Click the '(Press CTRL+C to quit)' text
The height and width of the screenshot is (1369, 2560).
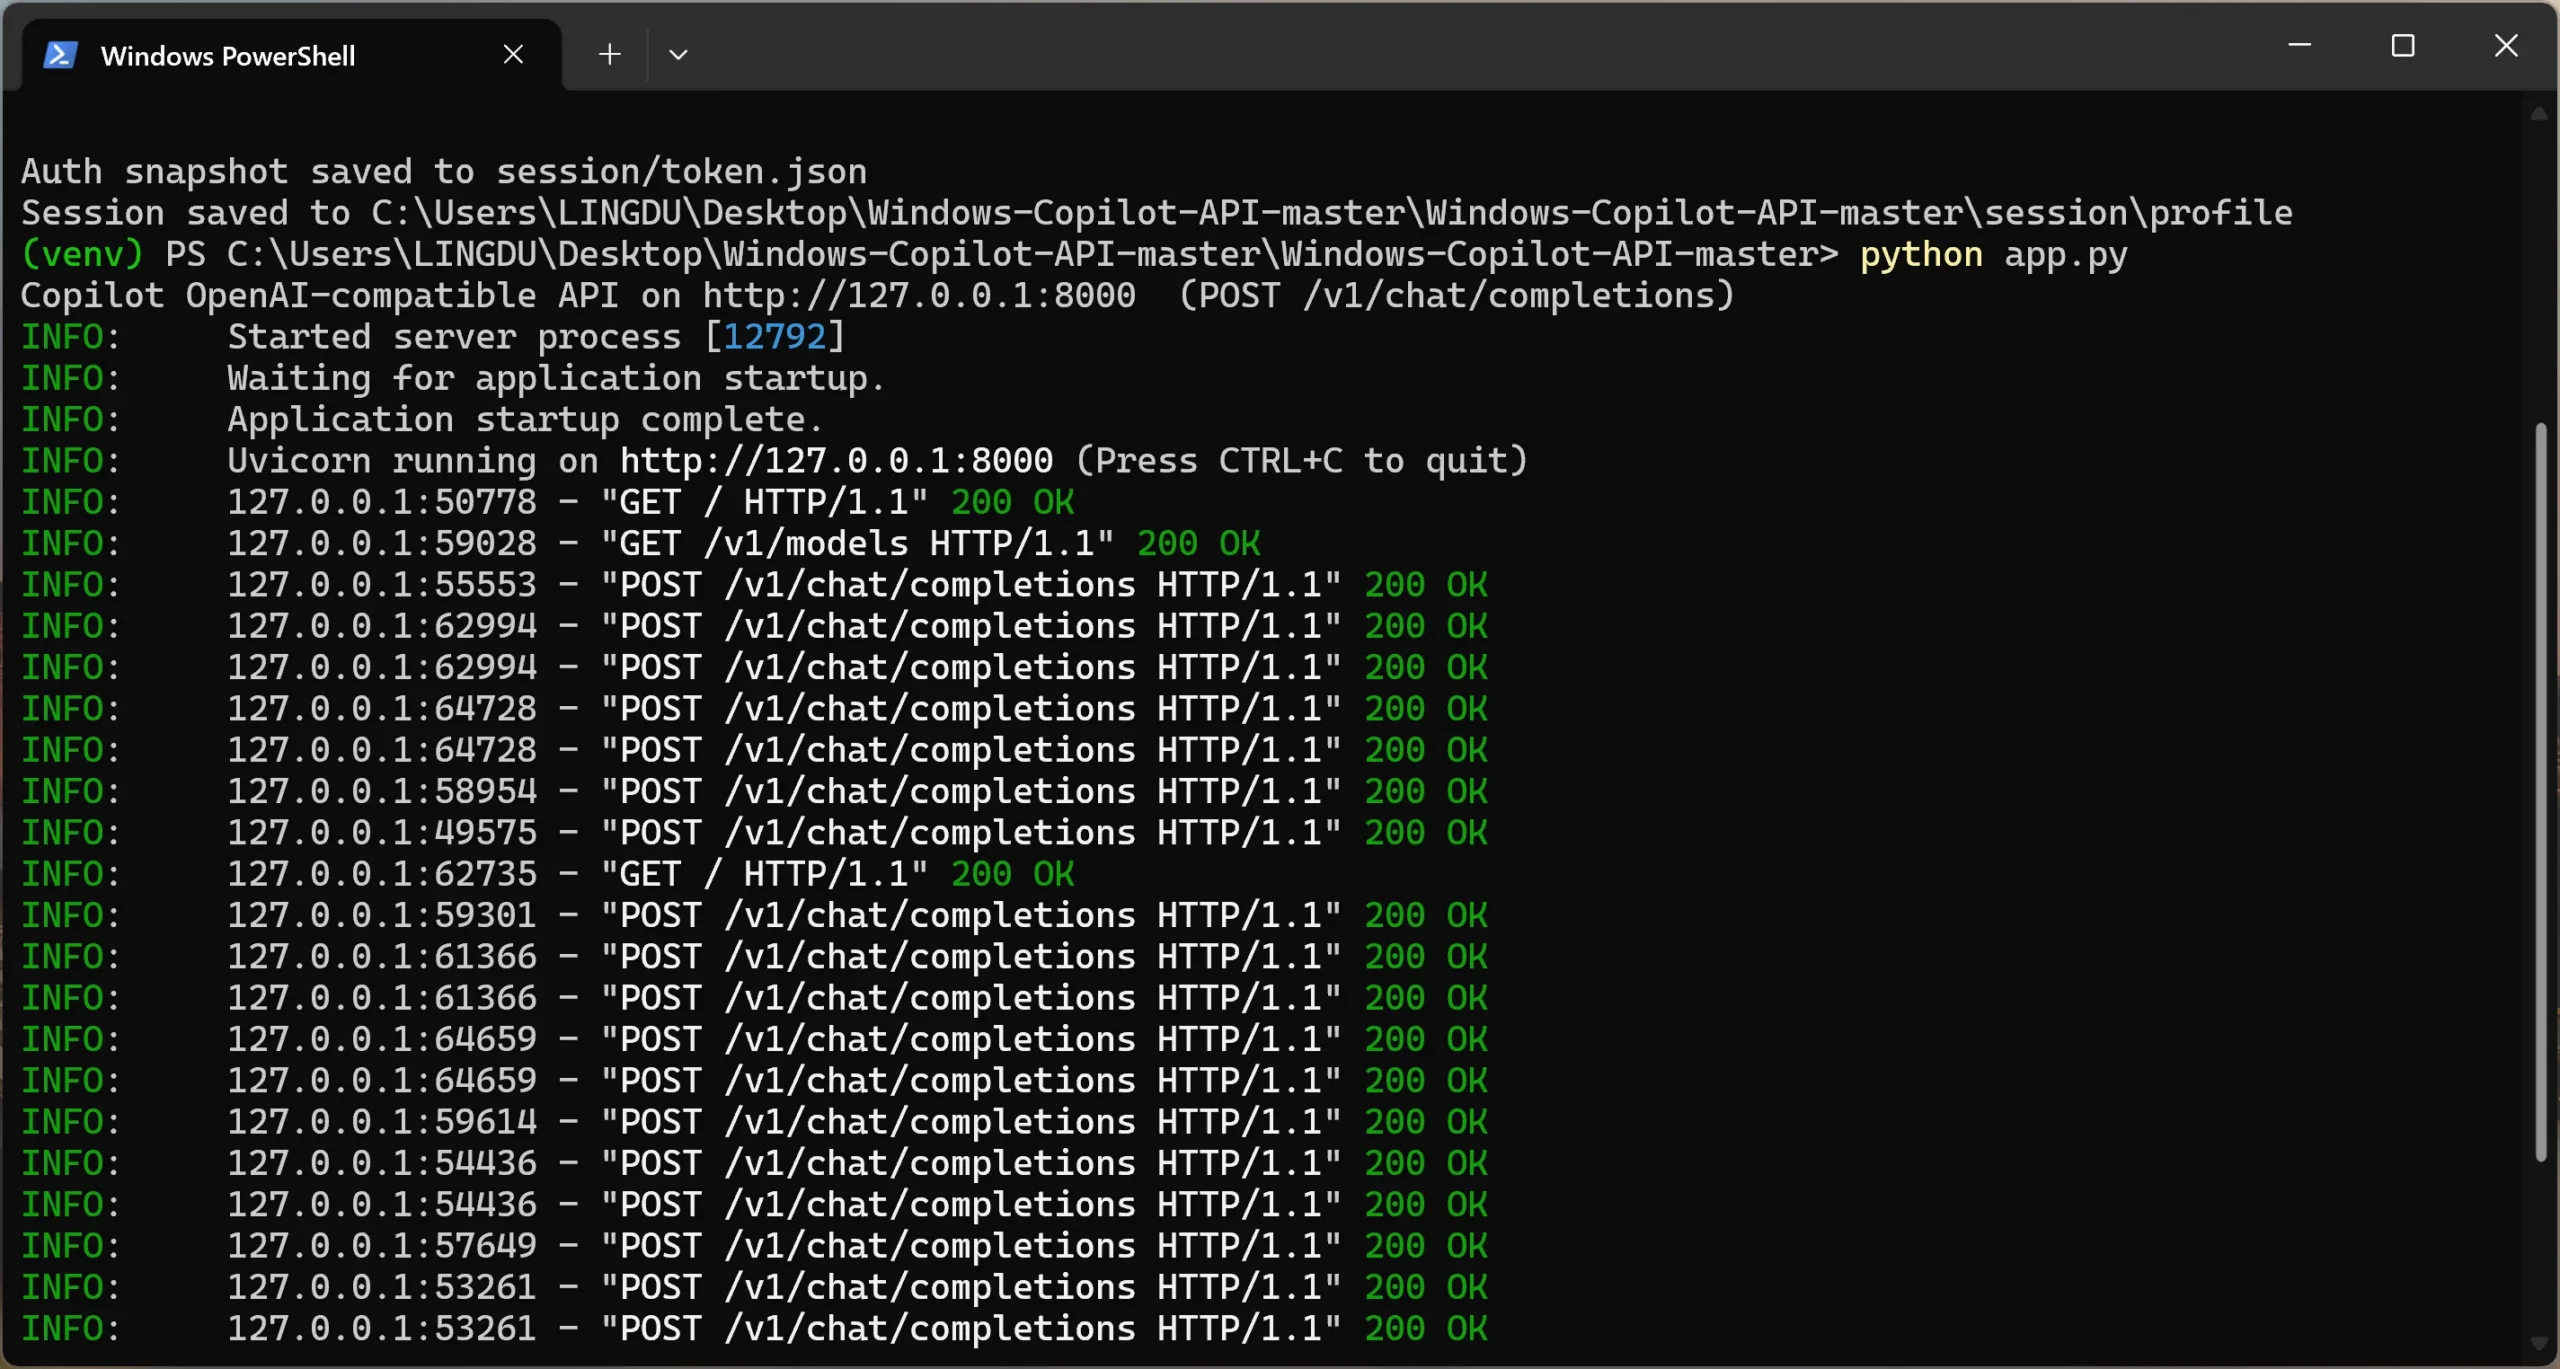coord(1302,461)
